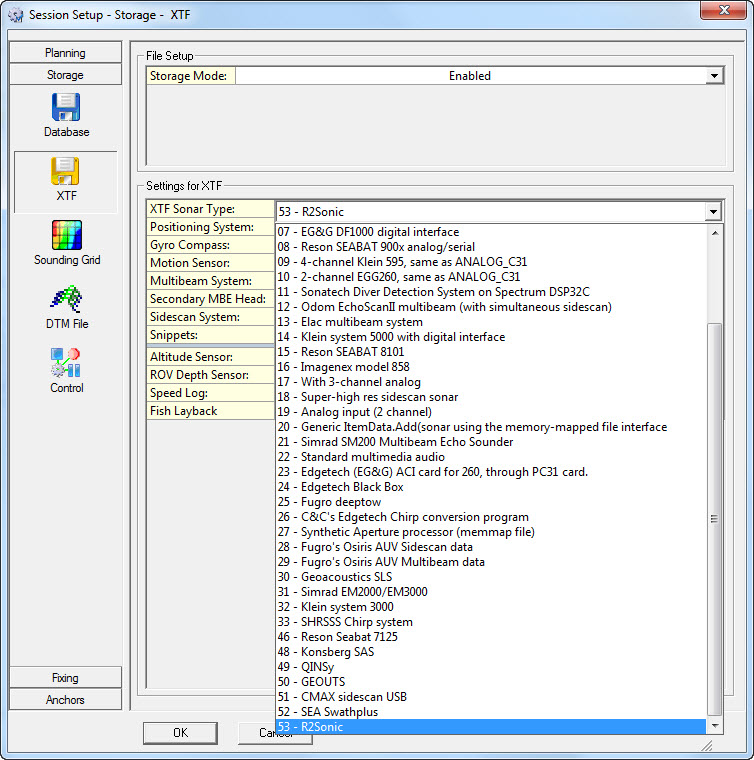Select 49 - QINSy sonar type
Screen dimensions: 754x760
pos(310,667)
